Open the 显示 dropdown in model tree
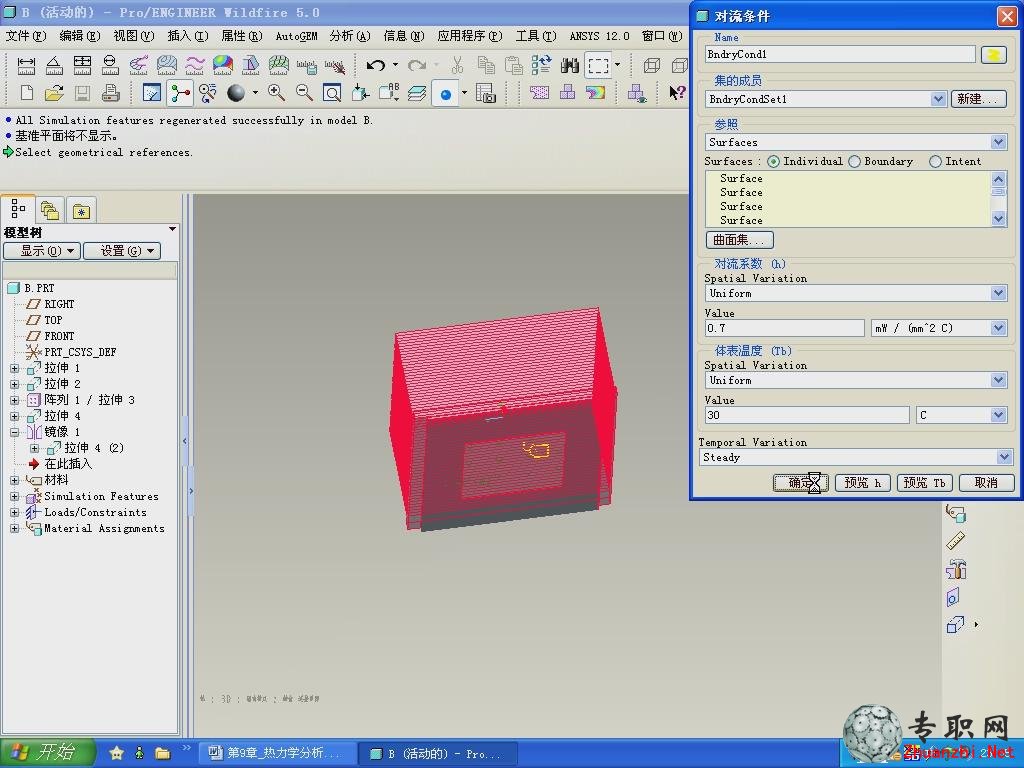The width and height of the screenshot is (1024, 768). pyautogui.click(x=42, y=251)
